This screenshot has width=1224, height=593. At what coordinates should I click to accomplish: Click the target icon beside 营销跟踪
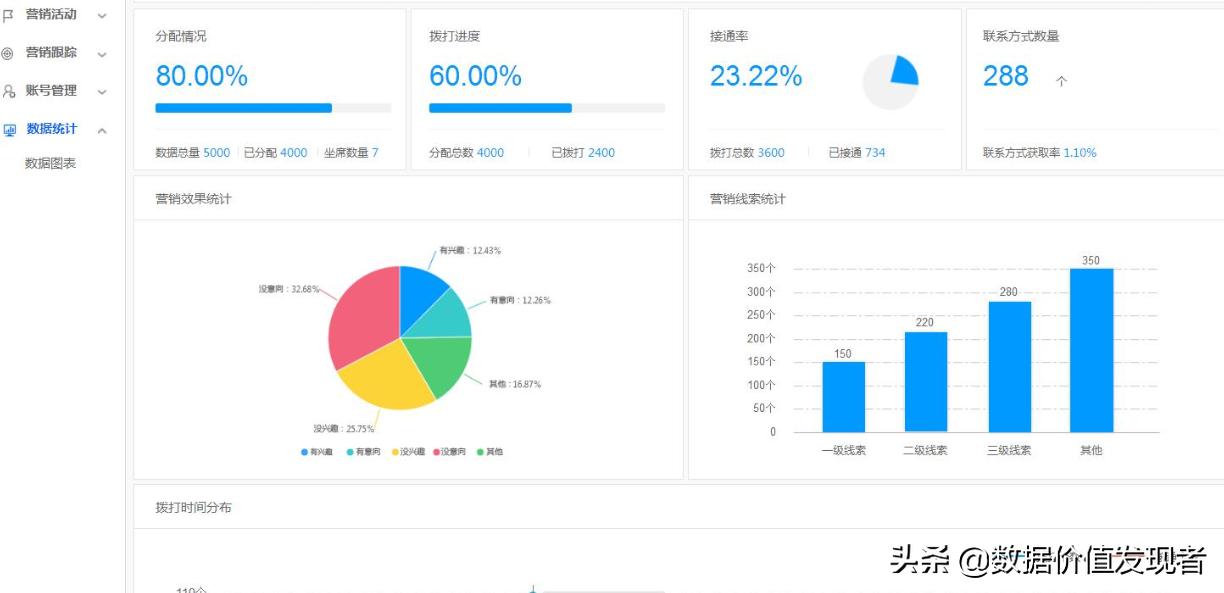coord(8,51)
